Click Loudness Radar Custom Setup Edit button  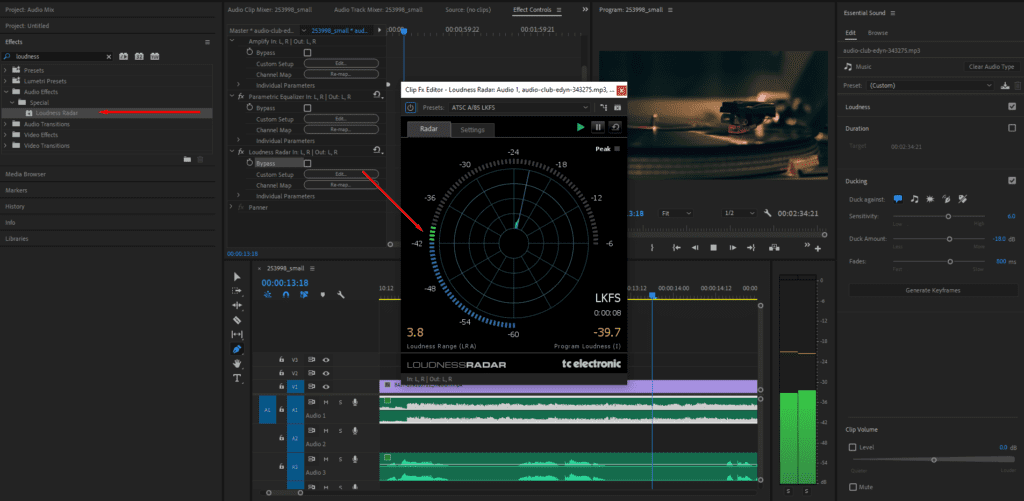tap(341, 174)
